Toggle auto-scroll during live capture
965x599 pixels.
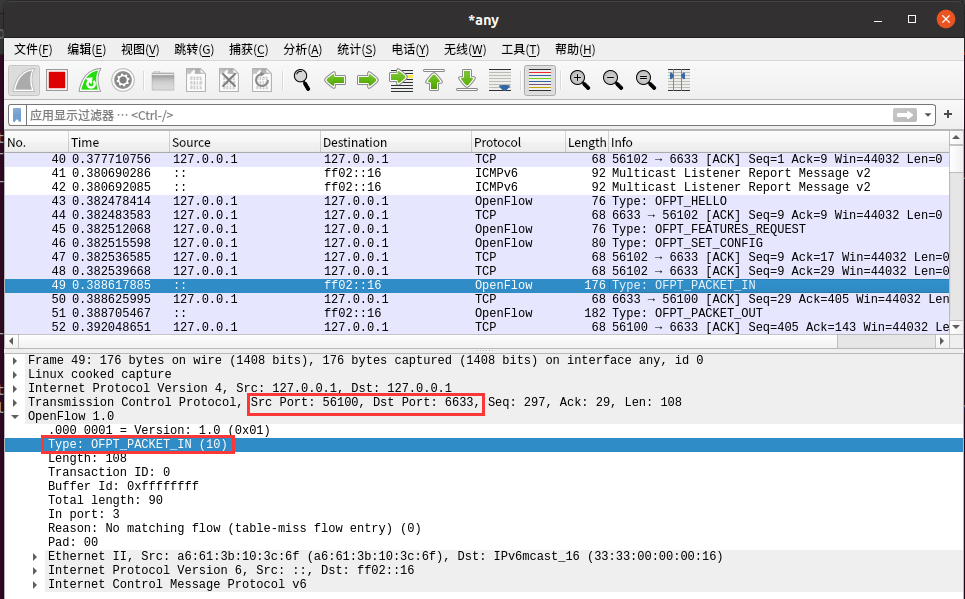pyautogui.click(x=500, y=81)
